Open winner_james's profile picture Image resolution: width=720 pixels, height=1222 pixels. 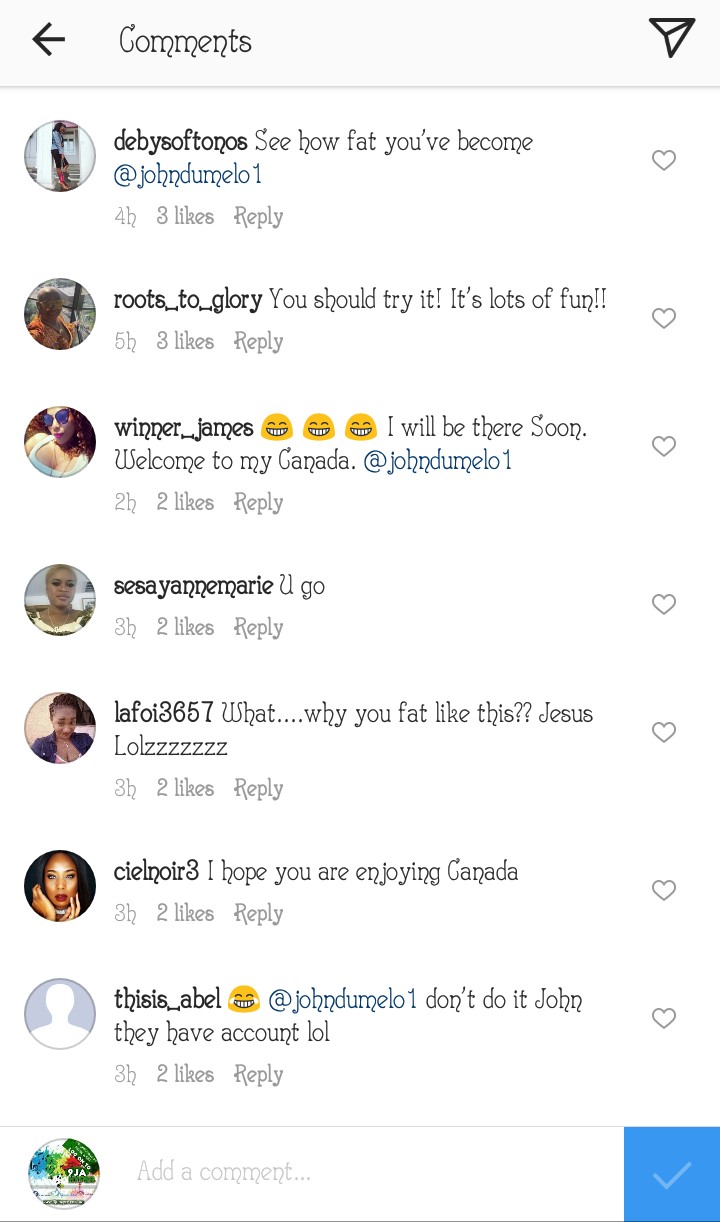[x=60, y=443]
